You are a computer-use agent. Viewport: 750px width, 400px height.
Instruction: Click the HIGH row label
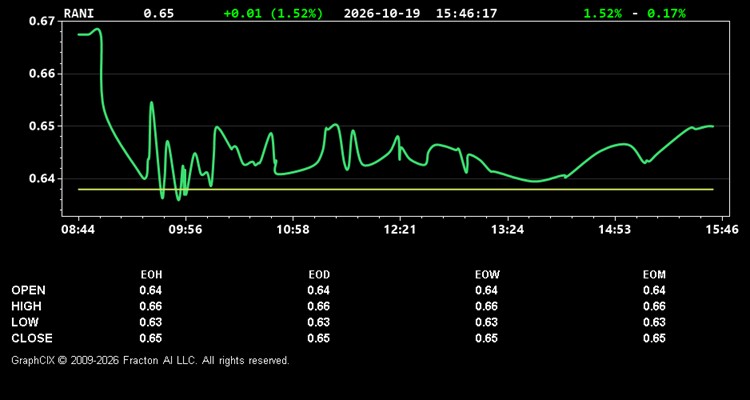coord(26,306)
